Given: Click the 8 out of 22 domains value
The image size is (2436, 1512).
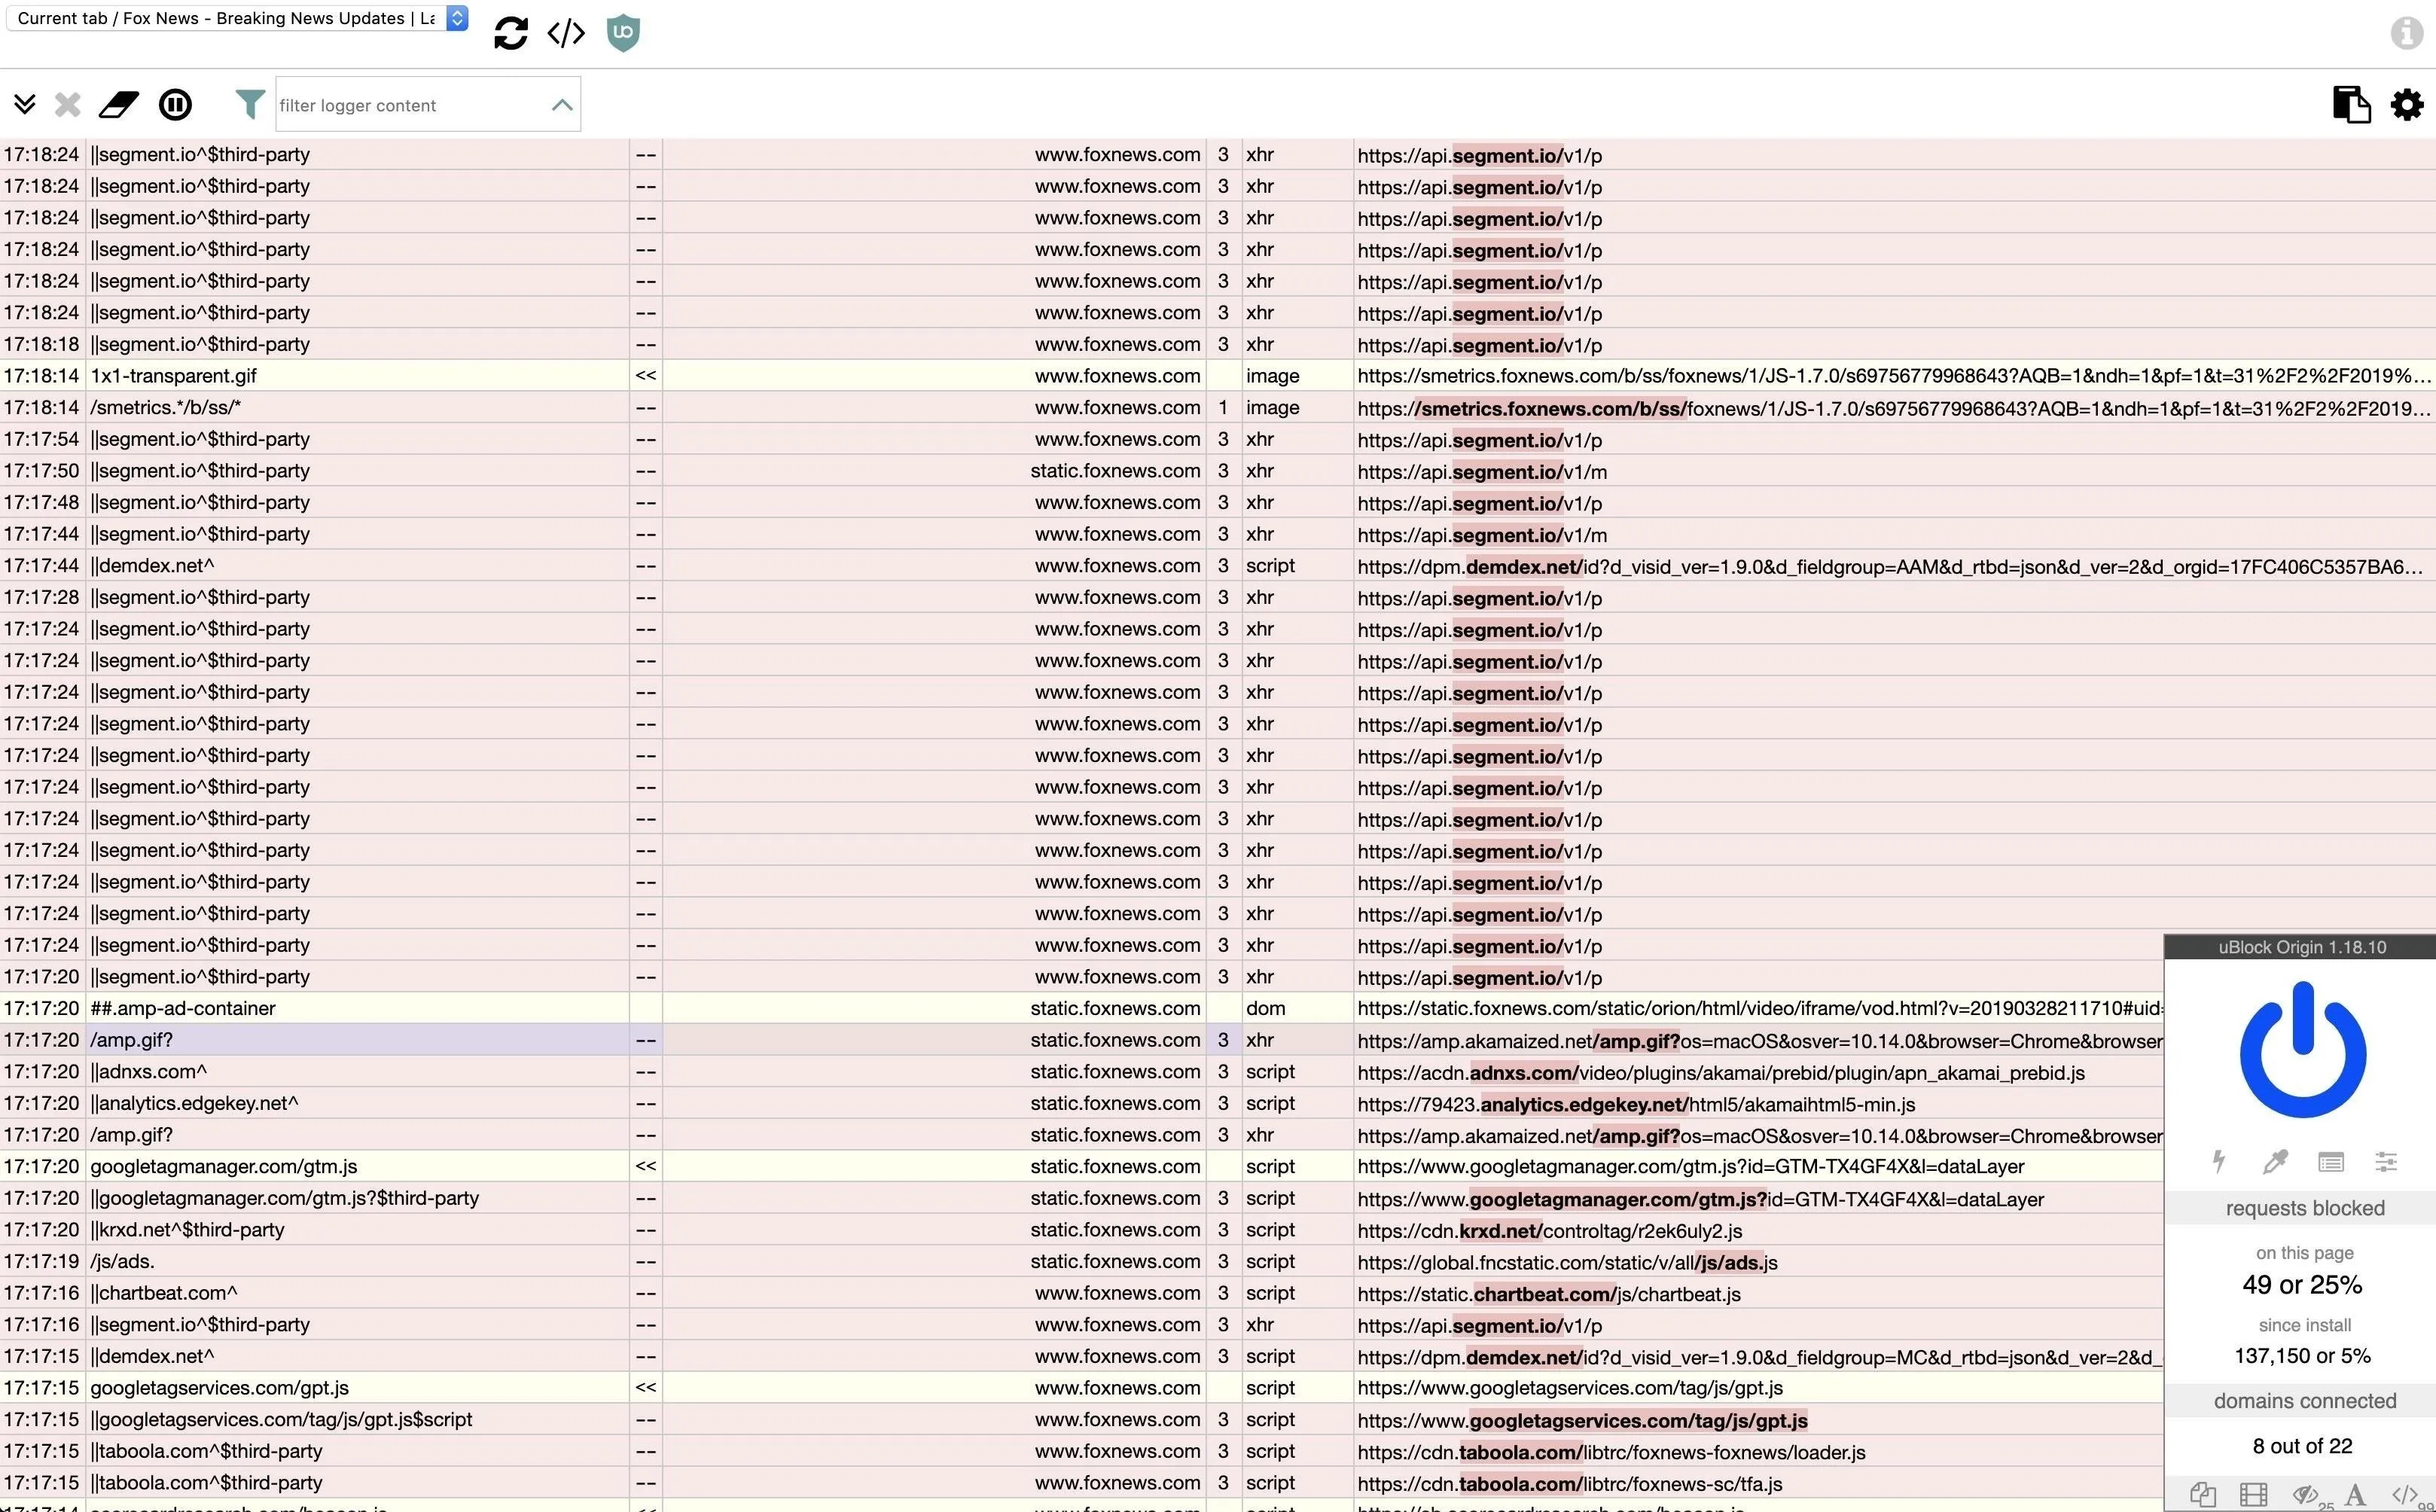Looking at the screenshot, I should pos(2302,1446).
